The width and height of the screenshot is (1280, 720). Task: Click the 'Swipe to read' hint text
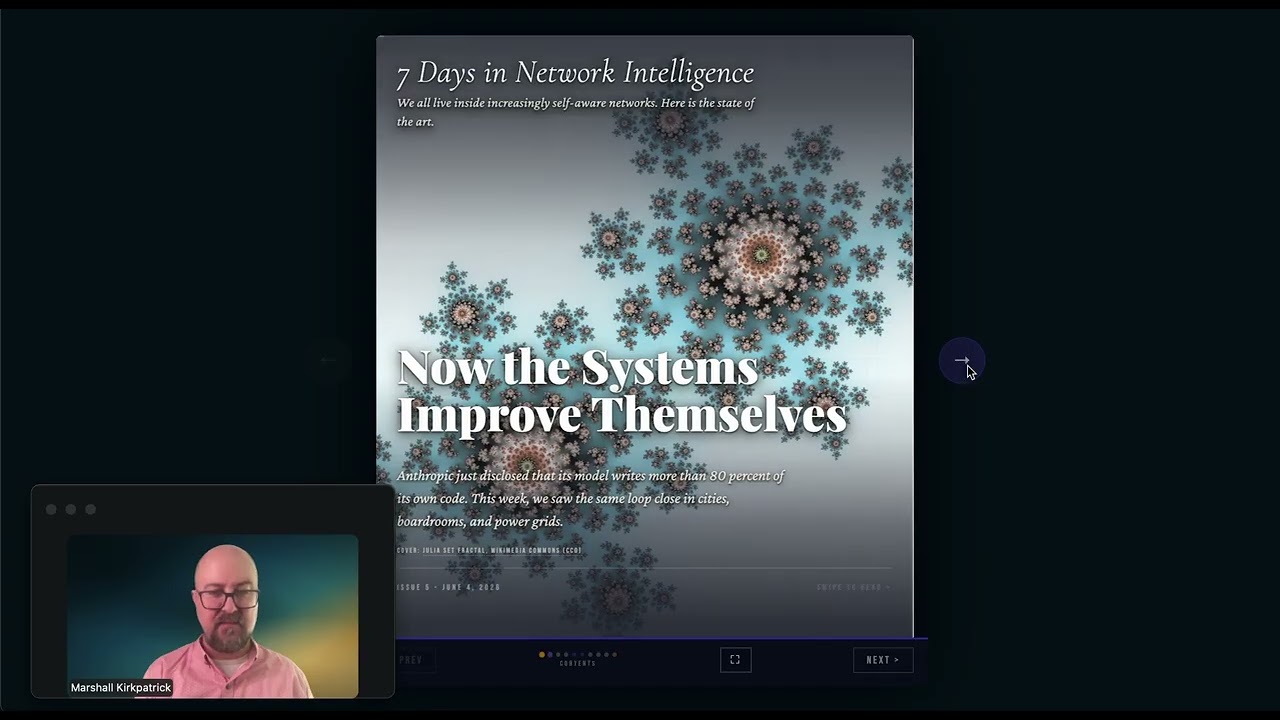click(x=853, y=587)
